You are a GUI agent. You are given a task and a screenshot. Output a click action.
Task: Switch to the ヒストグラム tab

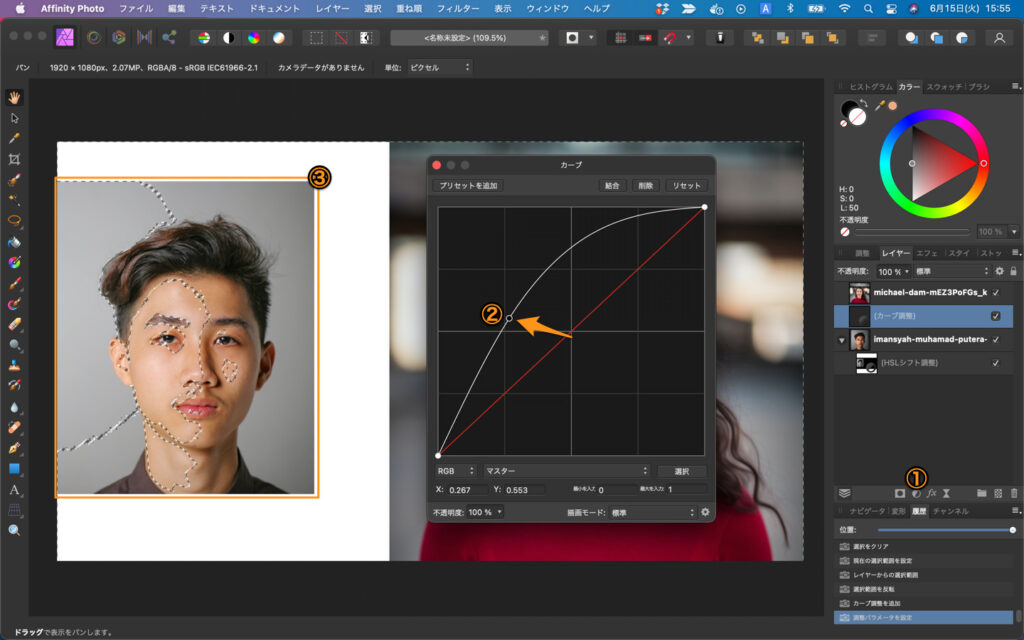coord(870,87)
